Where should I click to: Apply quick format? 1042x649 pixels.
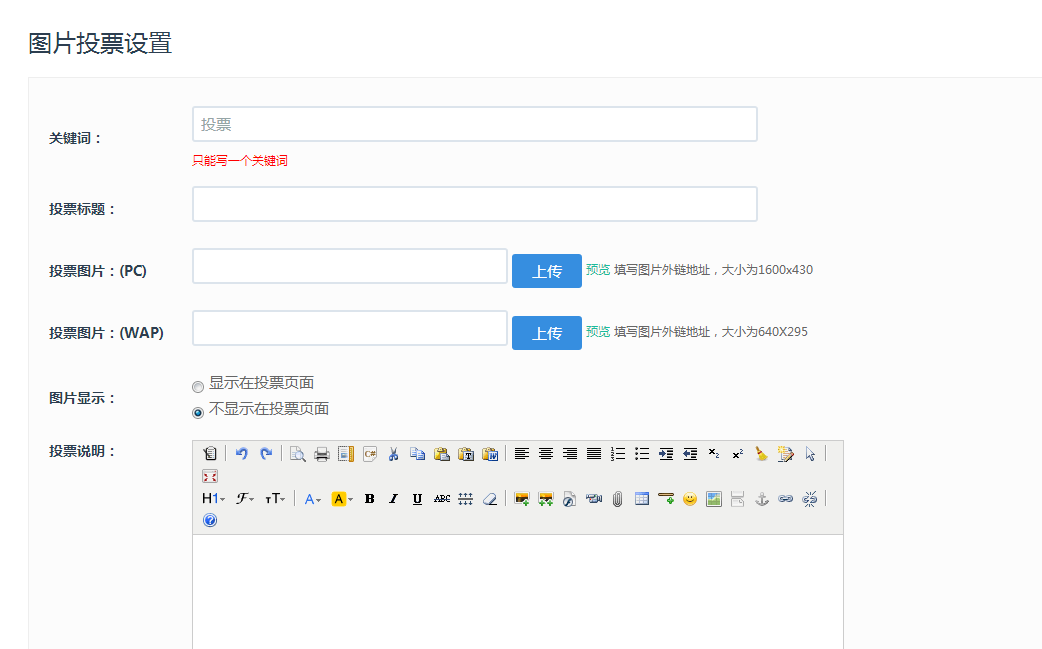click(x=785, y=454)
